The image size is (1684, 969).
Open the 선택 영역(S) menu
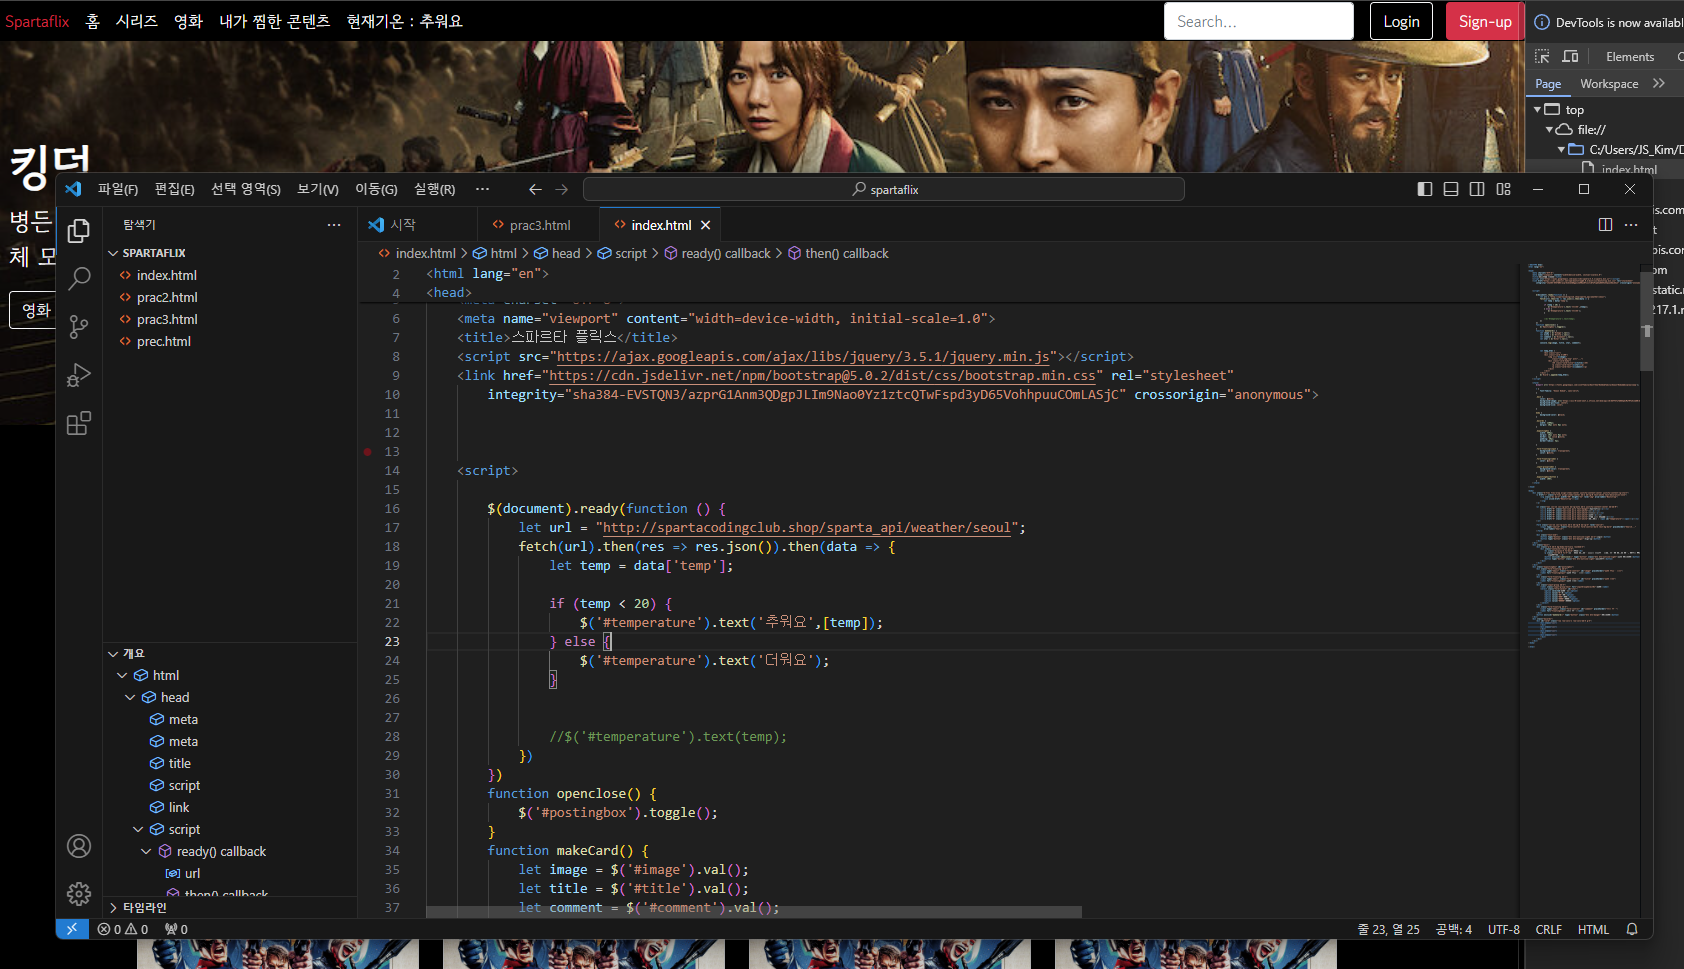[246, 189]
